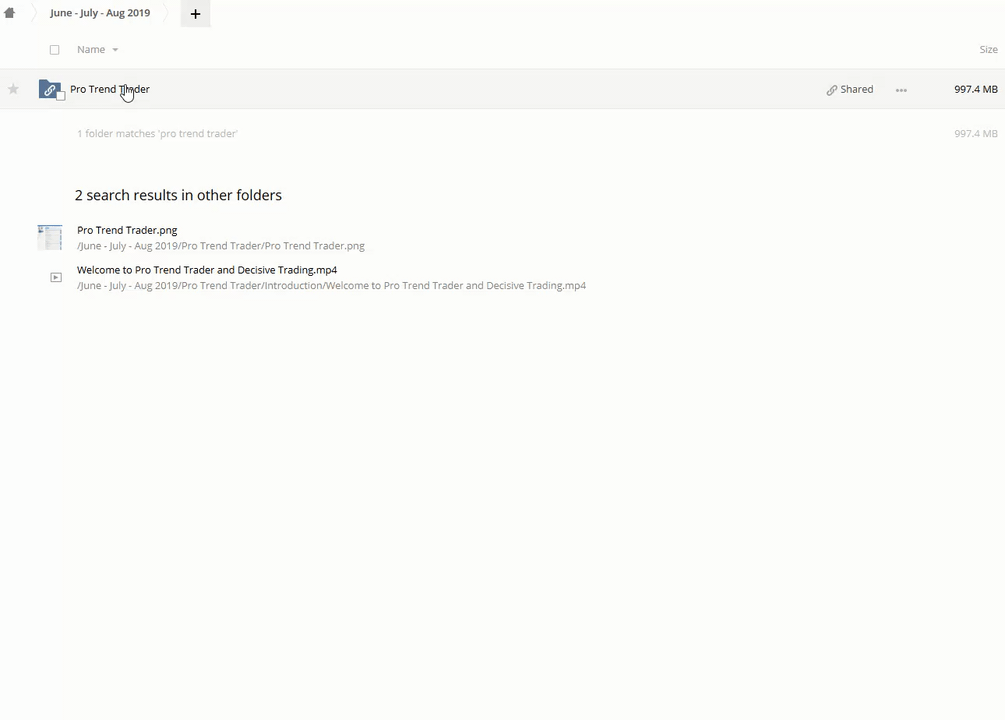Open the Pro Trend Trader folder name
The height and width of the screenshot is (720, 1005).
pyautogui.click(x=109, y=89)
